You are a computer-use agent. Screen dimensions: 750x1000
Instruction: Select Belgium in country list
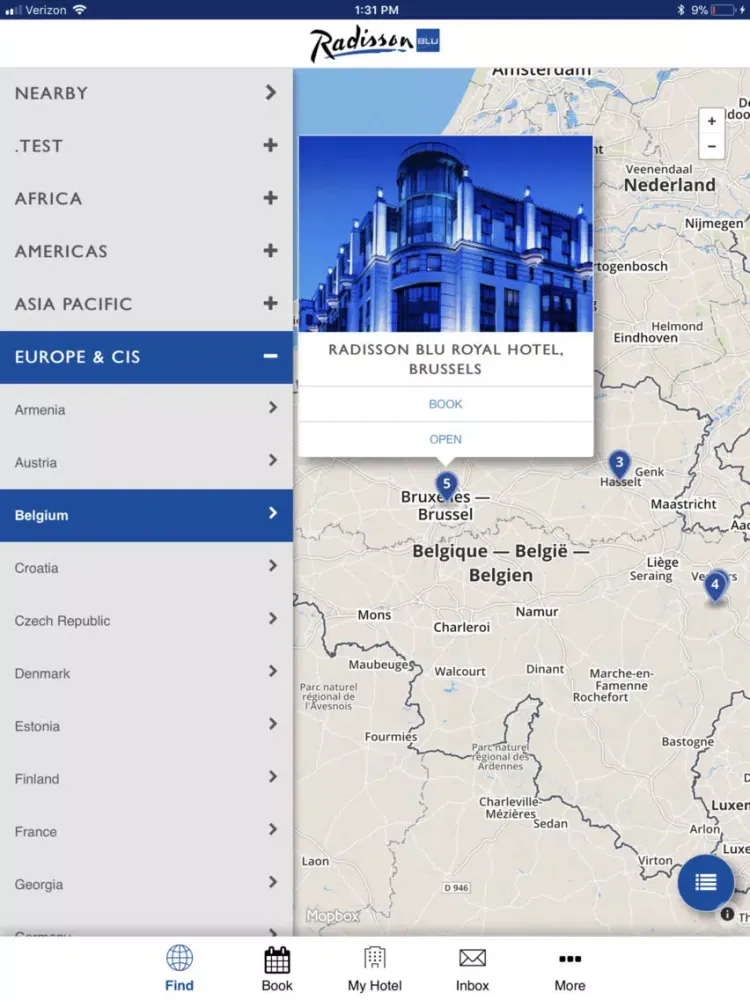(146, 515)
